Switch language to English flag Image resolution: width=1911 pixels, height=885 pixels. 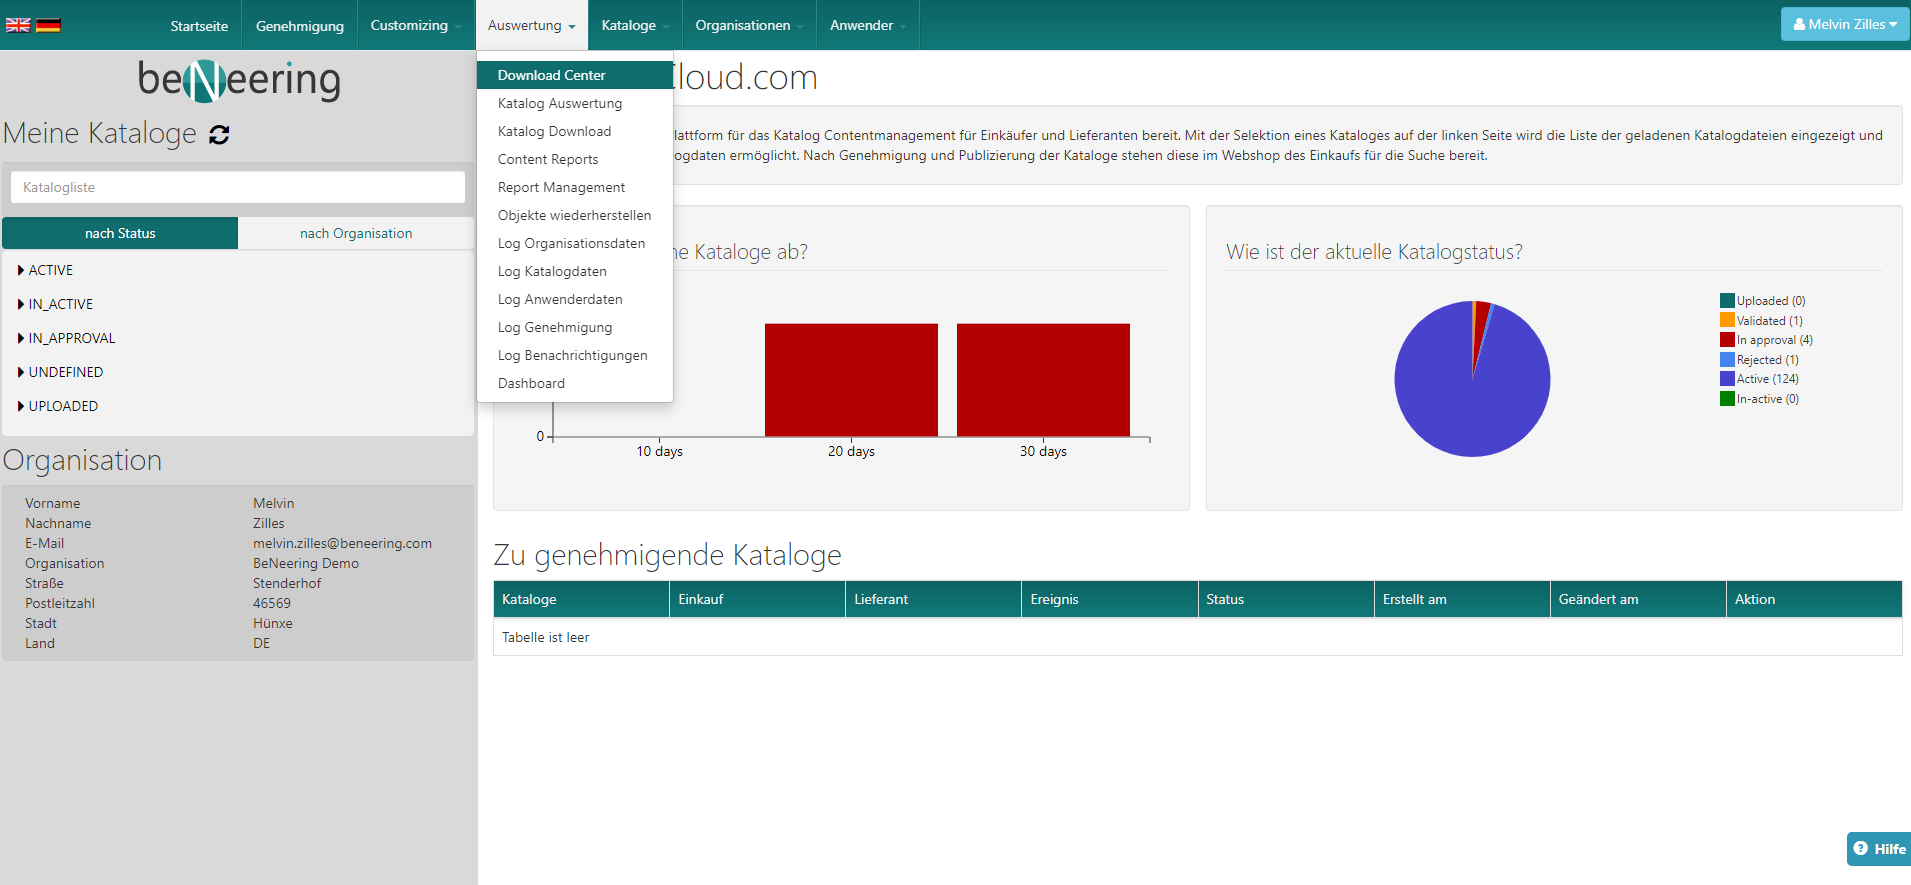pos(18,25)
